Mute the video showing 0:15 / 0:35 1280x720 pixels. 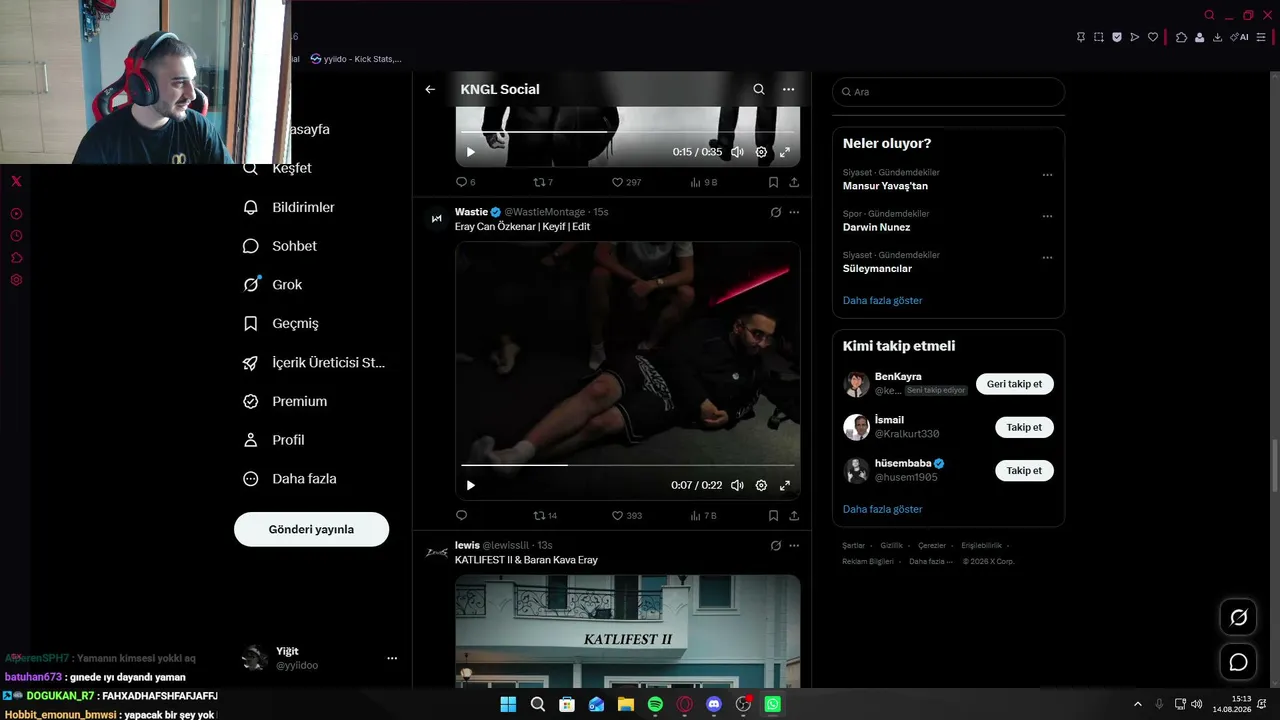(737, 152)
